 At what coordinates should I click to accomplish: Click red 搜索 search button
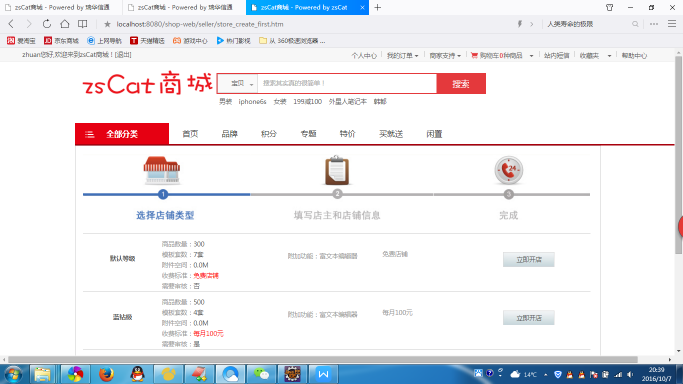pyautogui.click(x=461, y=83)
